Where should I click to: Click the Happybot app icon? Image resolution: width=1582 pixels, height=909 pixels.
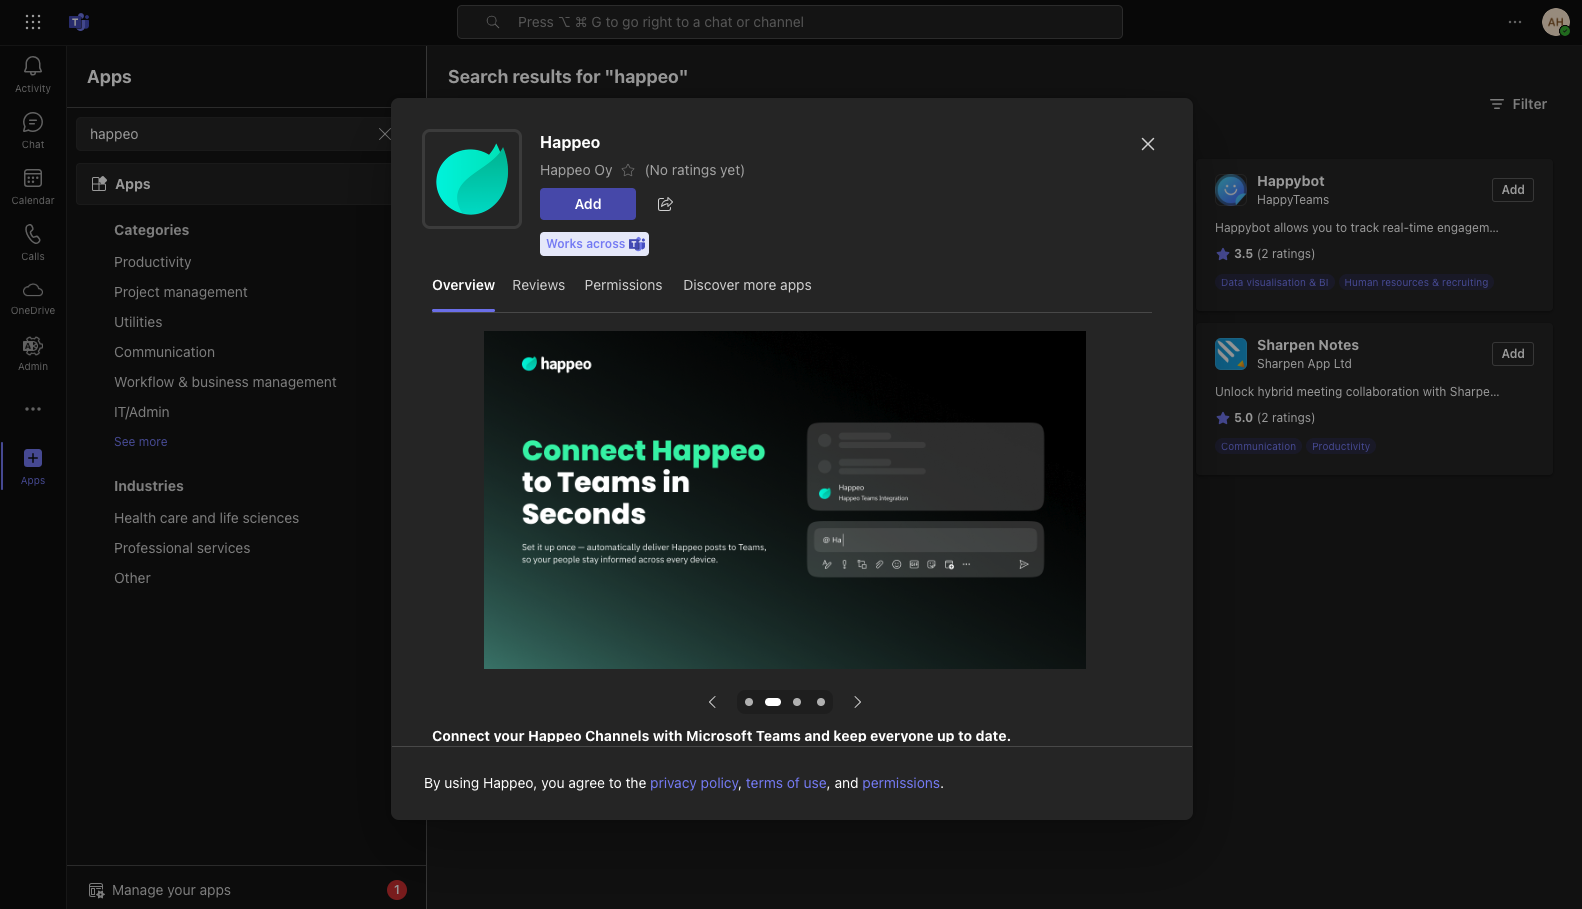tap(1231, 189)
